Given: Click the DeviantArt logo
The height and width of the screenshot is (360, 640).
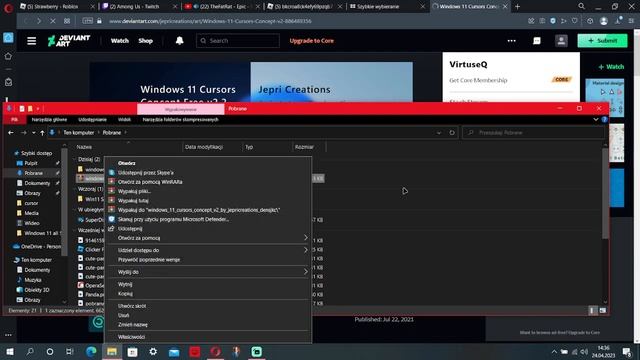Looking at the screenshot, I should pos(69,40).
